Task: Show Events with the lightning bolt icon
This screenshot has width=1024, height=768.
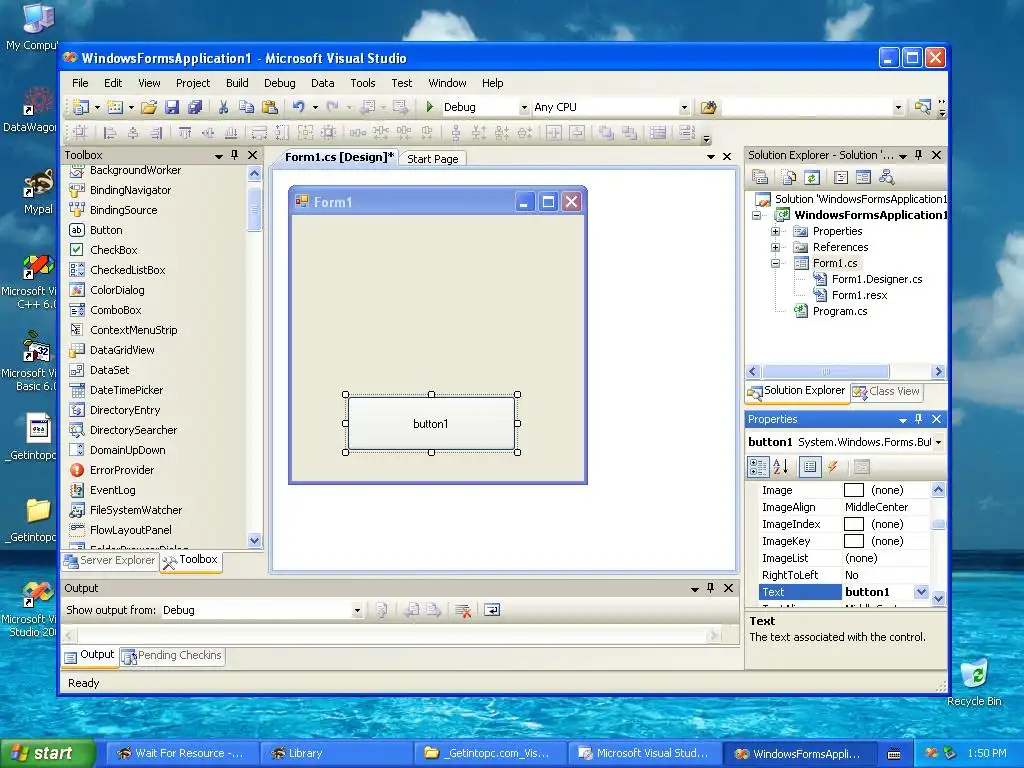Action: click(833, 467)
